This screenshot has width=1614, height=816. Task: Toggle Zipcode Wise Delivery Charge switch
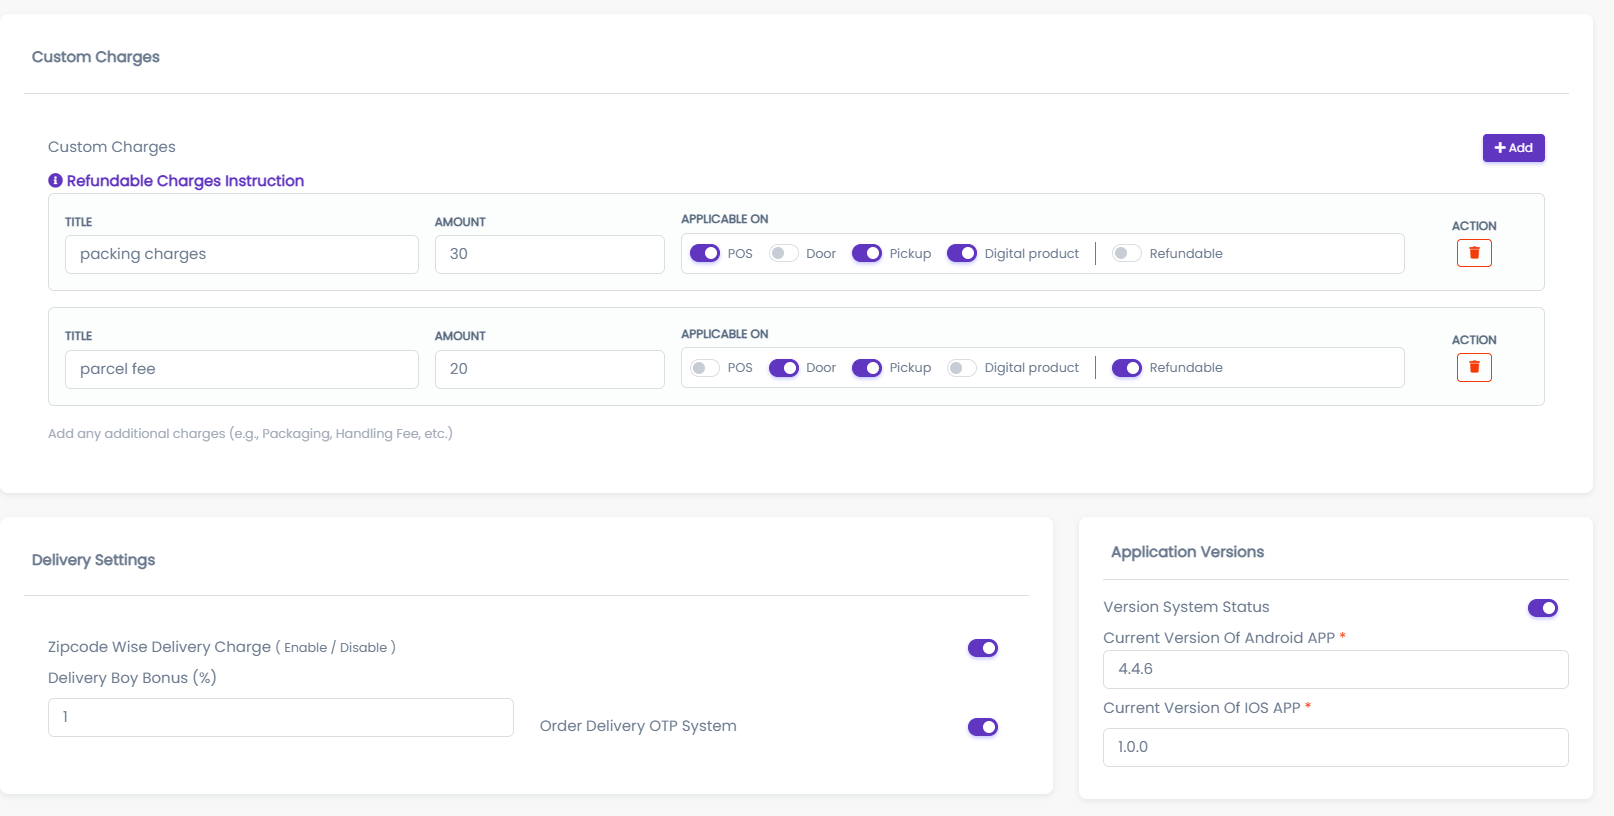pos(983,648)
